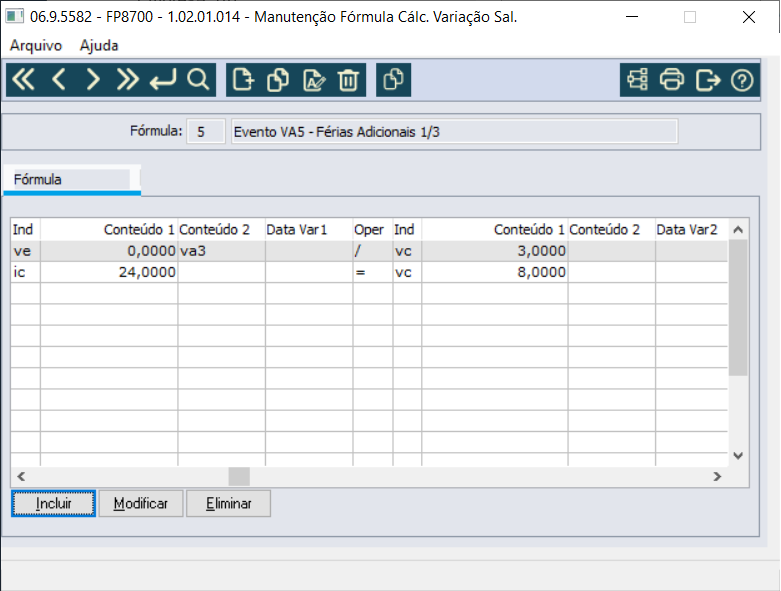Click the horizontal scrollbar right arrow
This screenshot has width=781, height=591.
coord(717,476)
